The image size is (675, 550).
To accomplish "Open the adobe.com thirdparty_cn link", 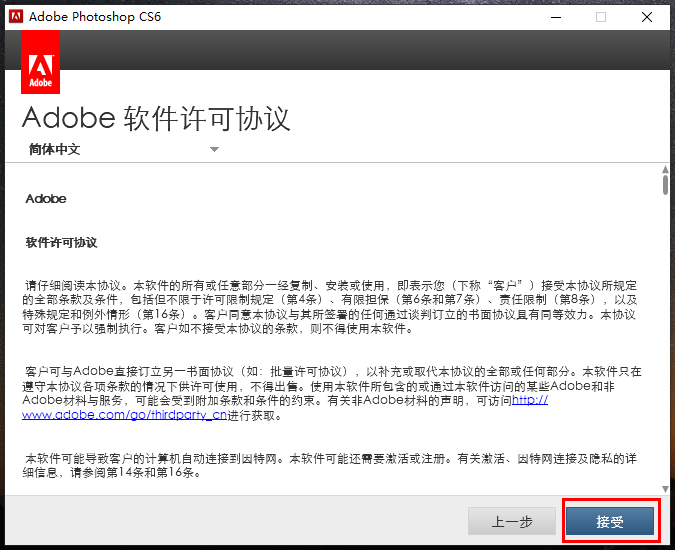I will click(124, 414).
